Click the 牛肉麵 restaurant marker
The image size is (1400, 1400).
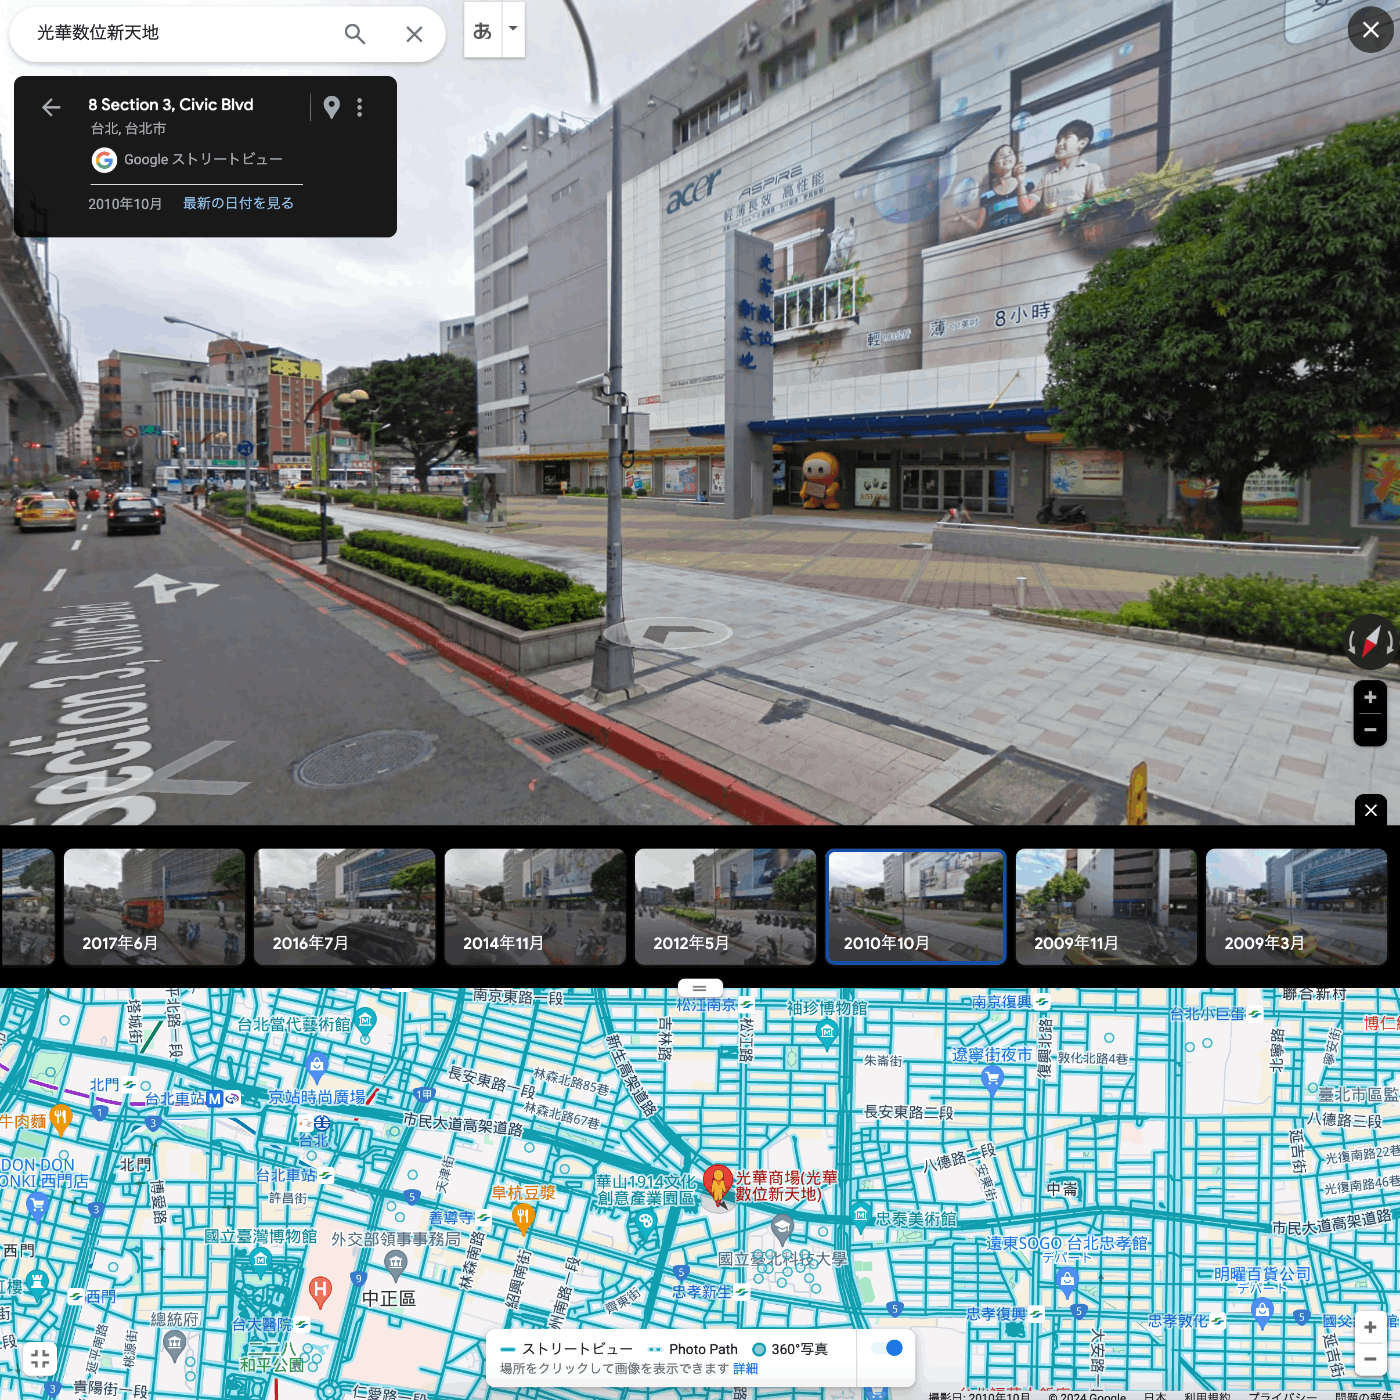(61, 1120)
